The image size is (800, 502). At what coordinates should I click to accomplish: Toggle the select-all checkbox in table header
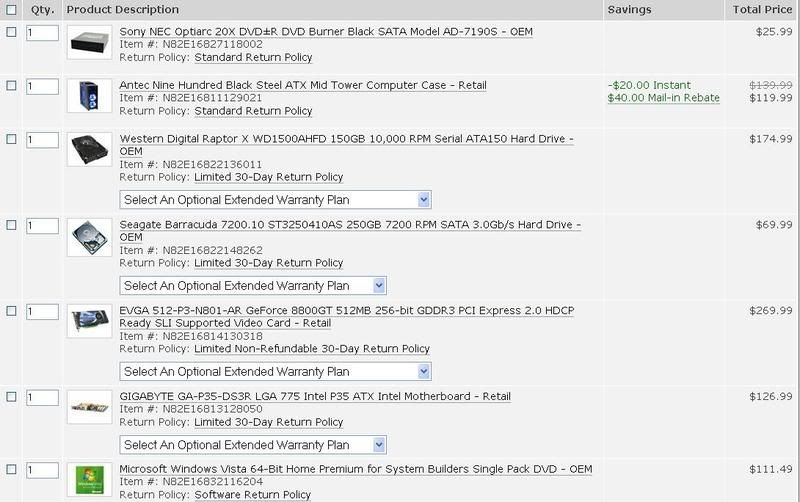pos(11,10)
